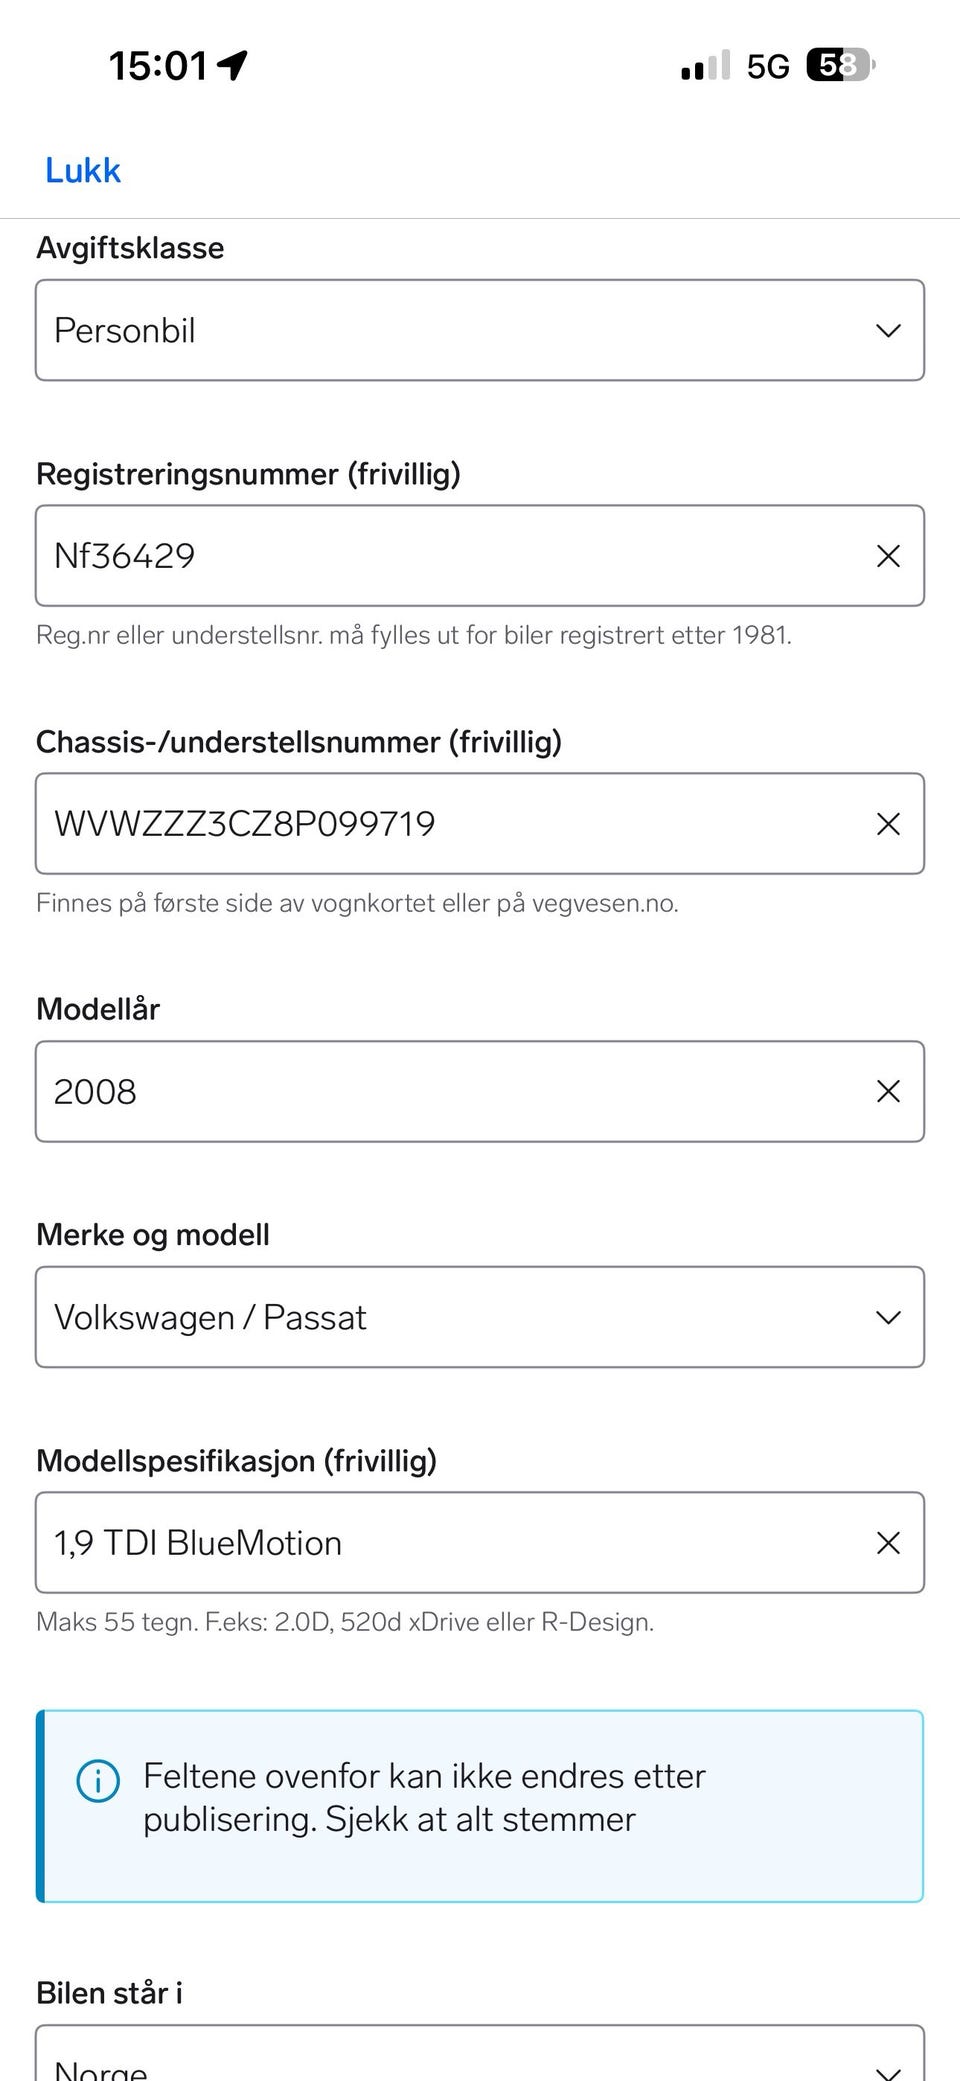Viewport: 960px width, 2081px height.
Task: Tap the battery indicator in status bar
Action: [x=840, y=66]
